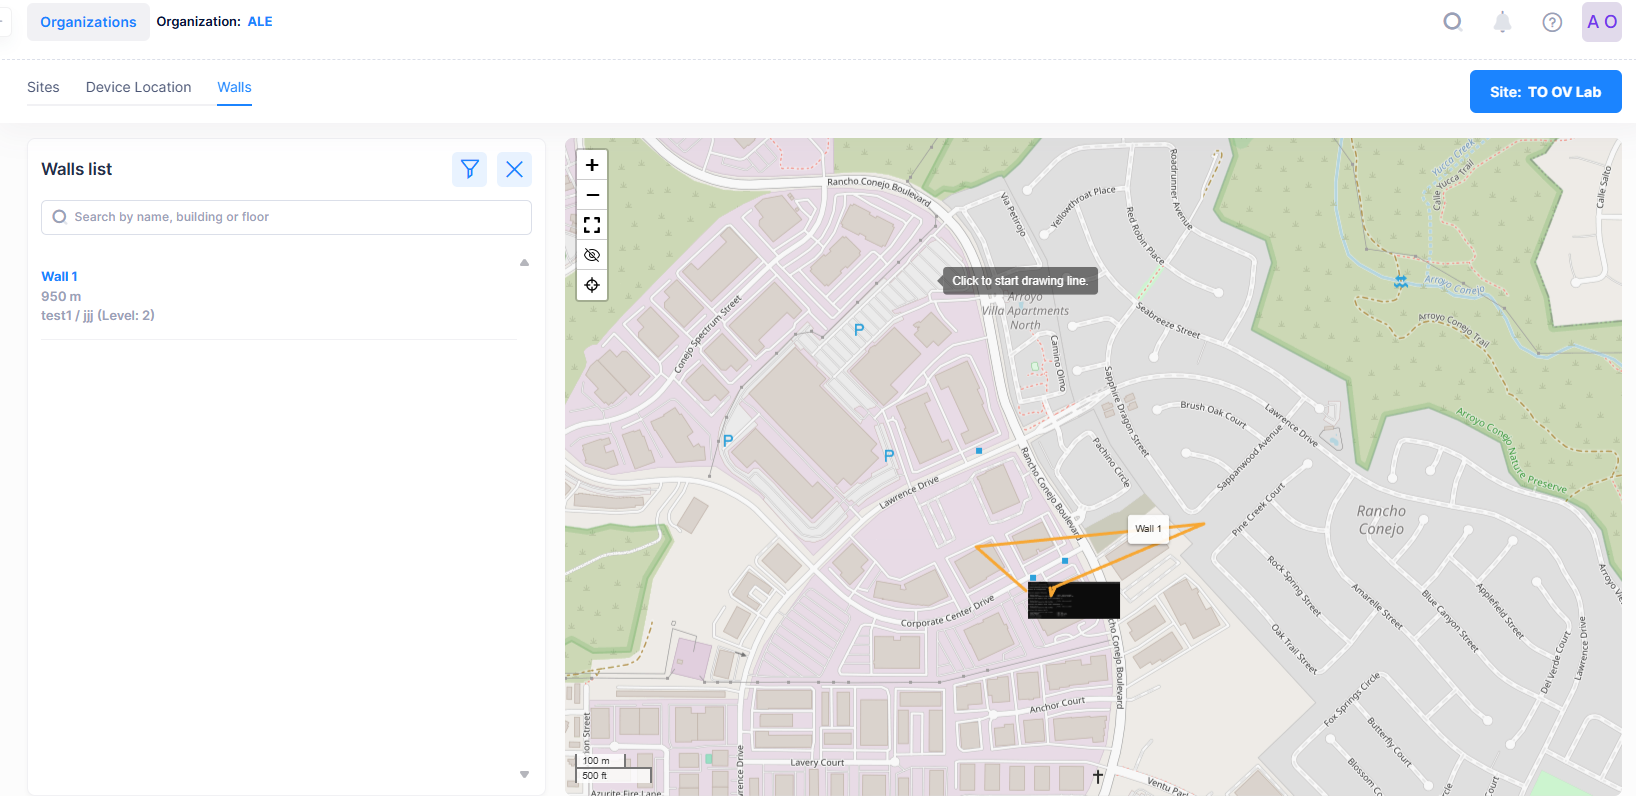Go to Organizations page
1636x796 pixels.
(x=88, y=22)
